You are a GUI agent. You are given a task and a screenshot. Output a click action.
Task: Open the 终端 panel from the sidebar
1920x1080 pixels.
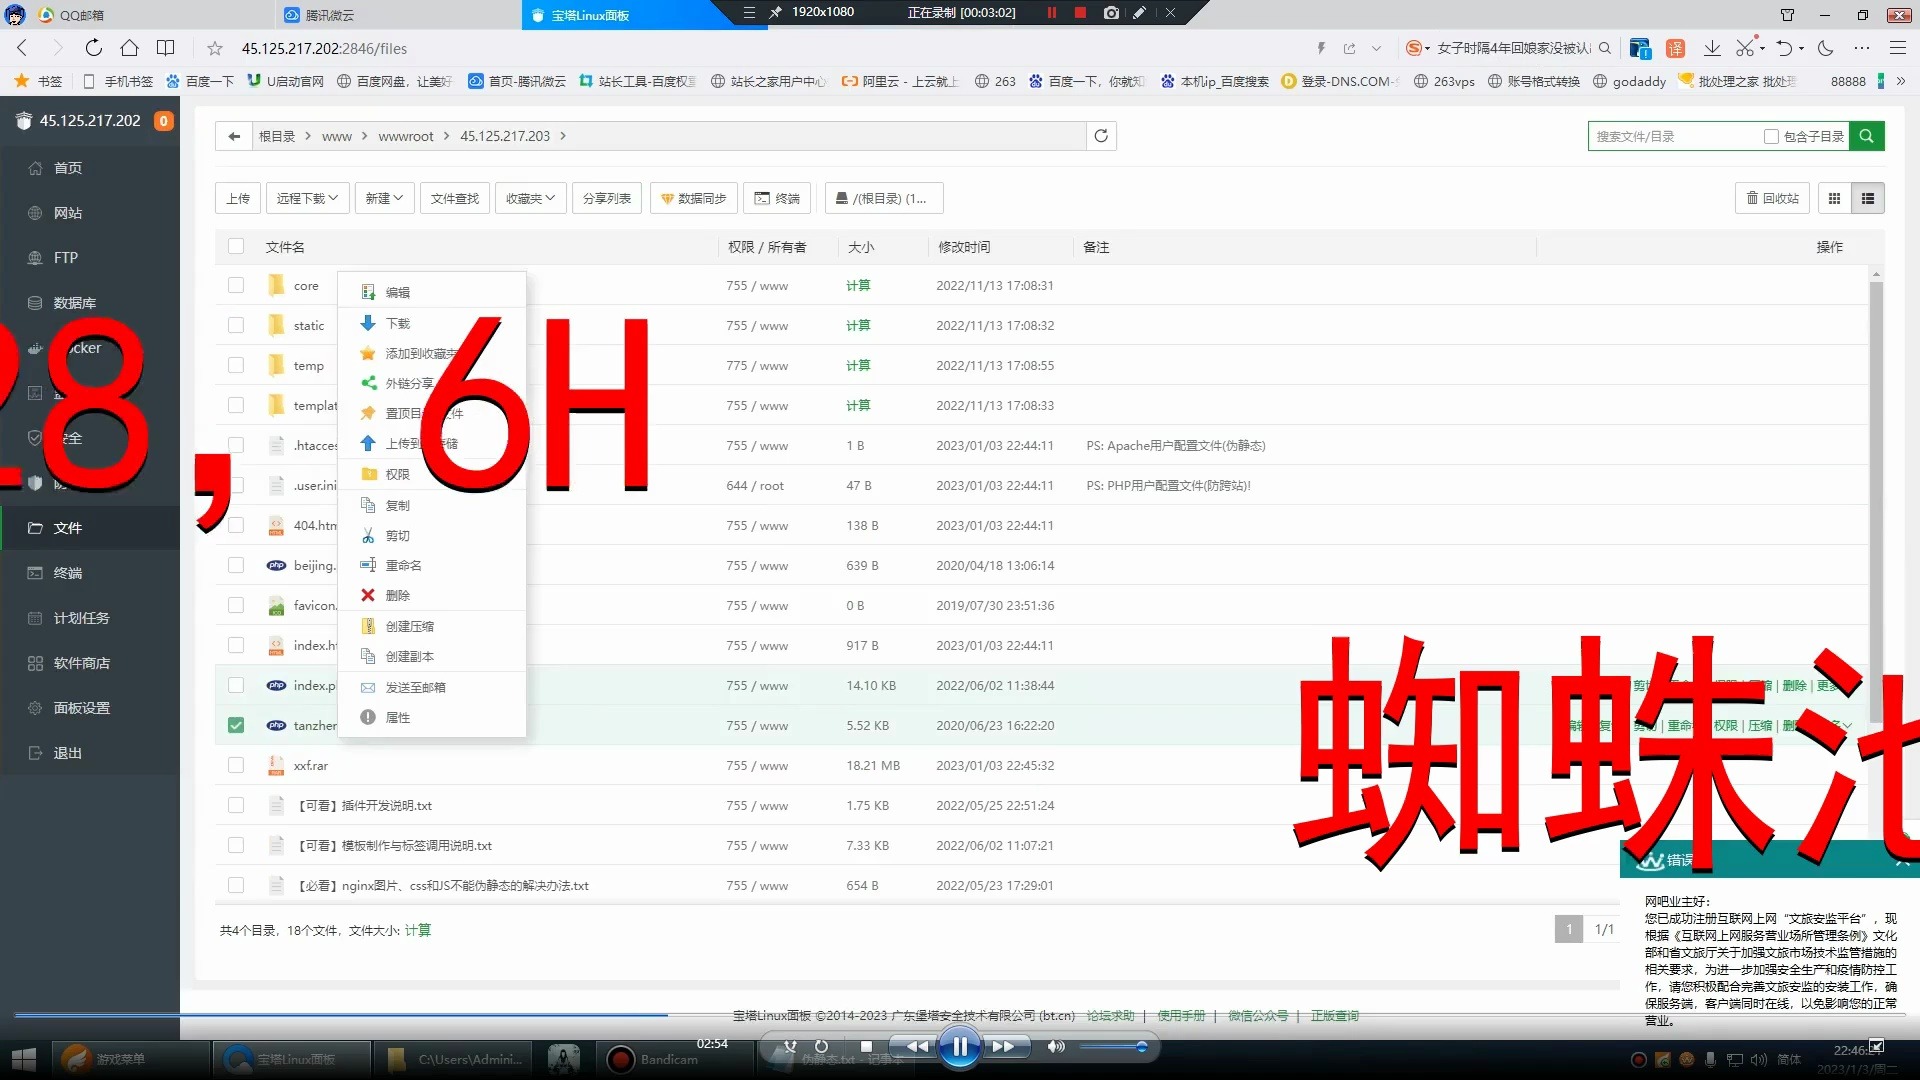(67, 572)
